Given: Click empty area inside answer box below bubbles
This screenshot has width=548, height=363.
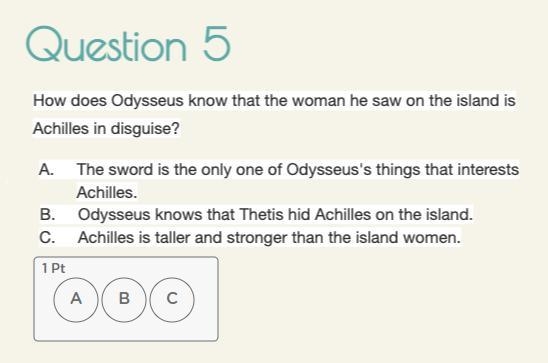Looking at the screenshot, I should pyautogui.click(x=126, y=331).
